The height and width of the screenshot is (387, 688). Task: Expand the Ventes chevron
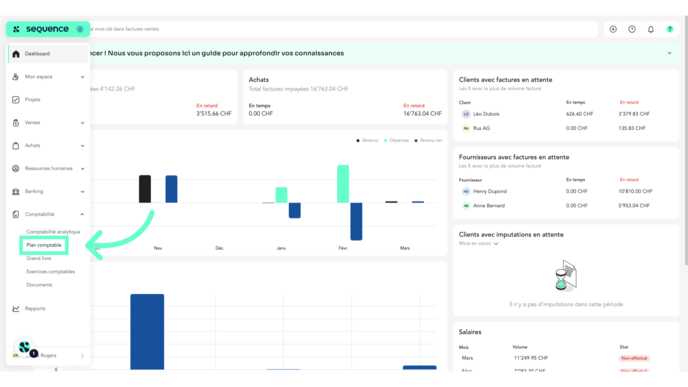pos(82,123)
